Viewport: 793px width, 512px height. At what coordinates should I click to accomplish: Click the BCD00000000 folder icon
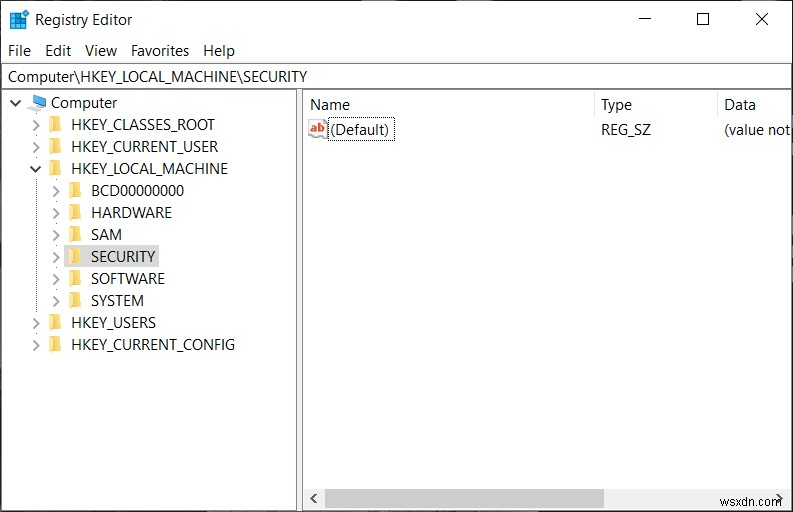[x=75, y=191]
